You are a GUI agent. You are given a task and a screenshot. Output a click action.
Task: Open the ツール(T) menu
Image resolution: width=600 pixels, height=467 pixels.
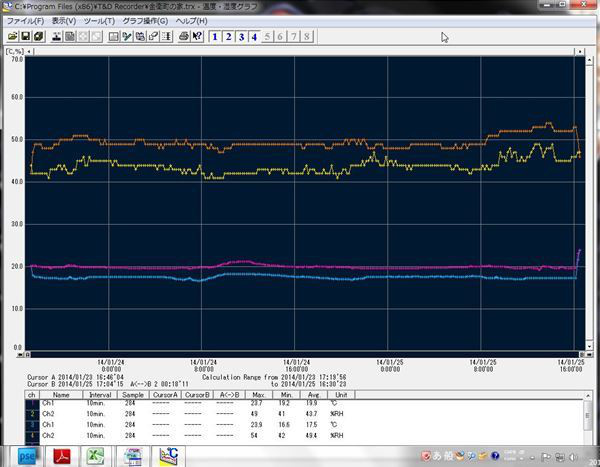click(x=99, y=21)
